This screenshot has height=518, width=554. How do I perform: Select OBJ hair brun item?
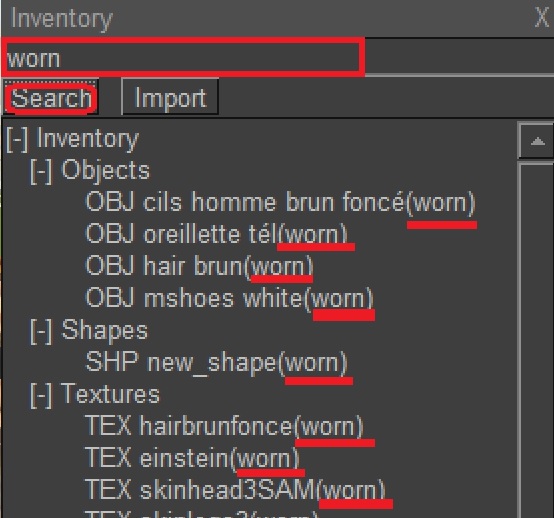(x=199, y=266)
